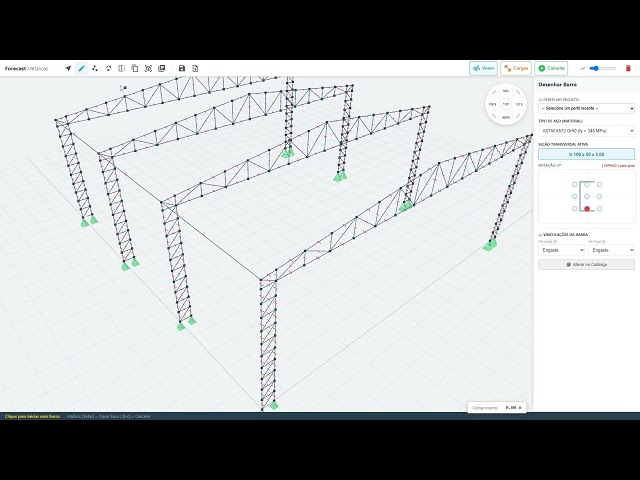Click the arc support tool icon
Viewport: 640px width, 480px height.
click(108, 68)
